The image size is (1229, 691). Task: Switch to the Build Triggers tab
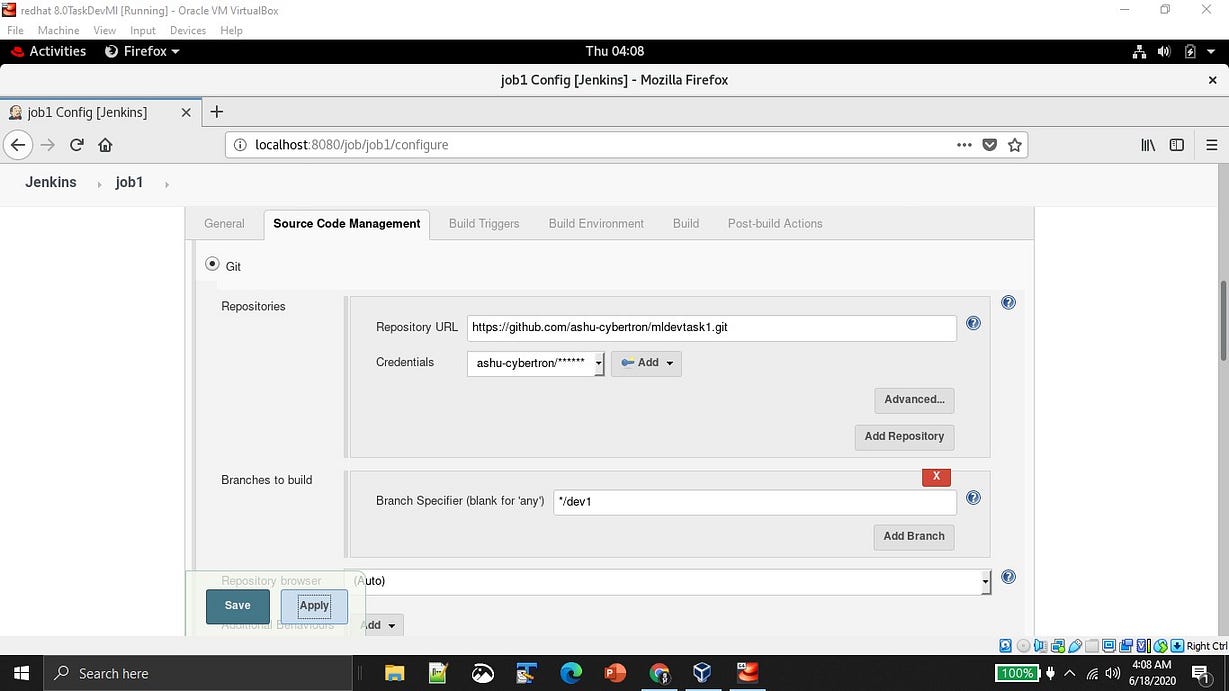(484, 224)
